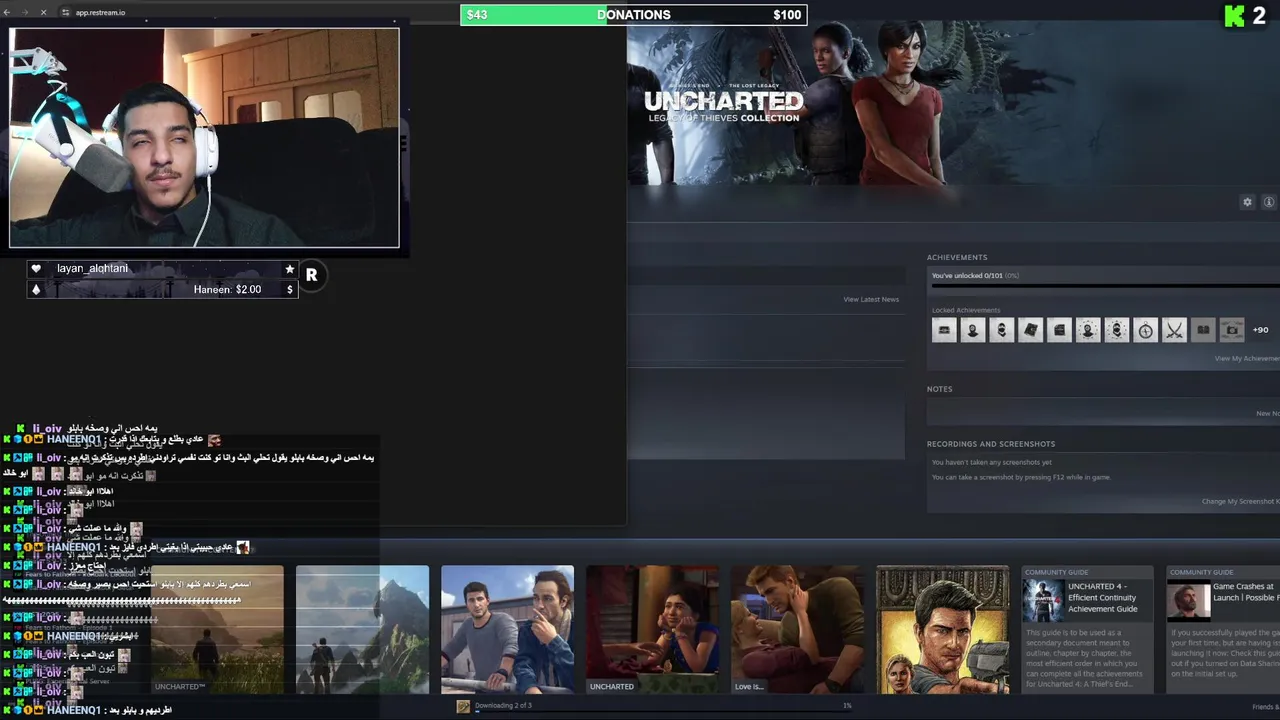
Task: Open the Game Crashes at Launch guide
Action: (1223, 630)
